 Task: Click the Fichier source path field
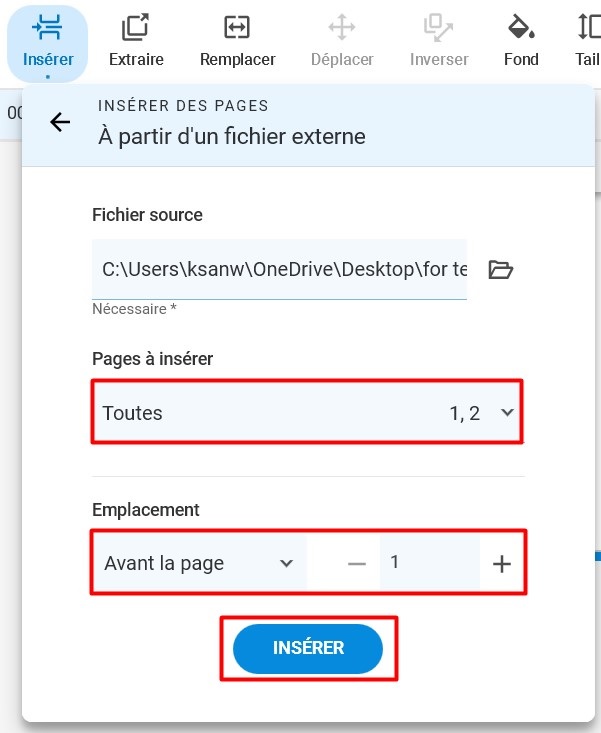279,269
